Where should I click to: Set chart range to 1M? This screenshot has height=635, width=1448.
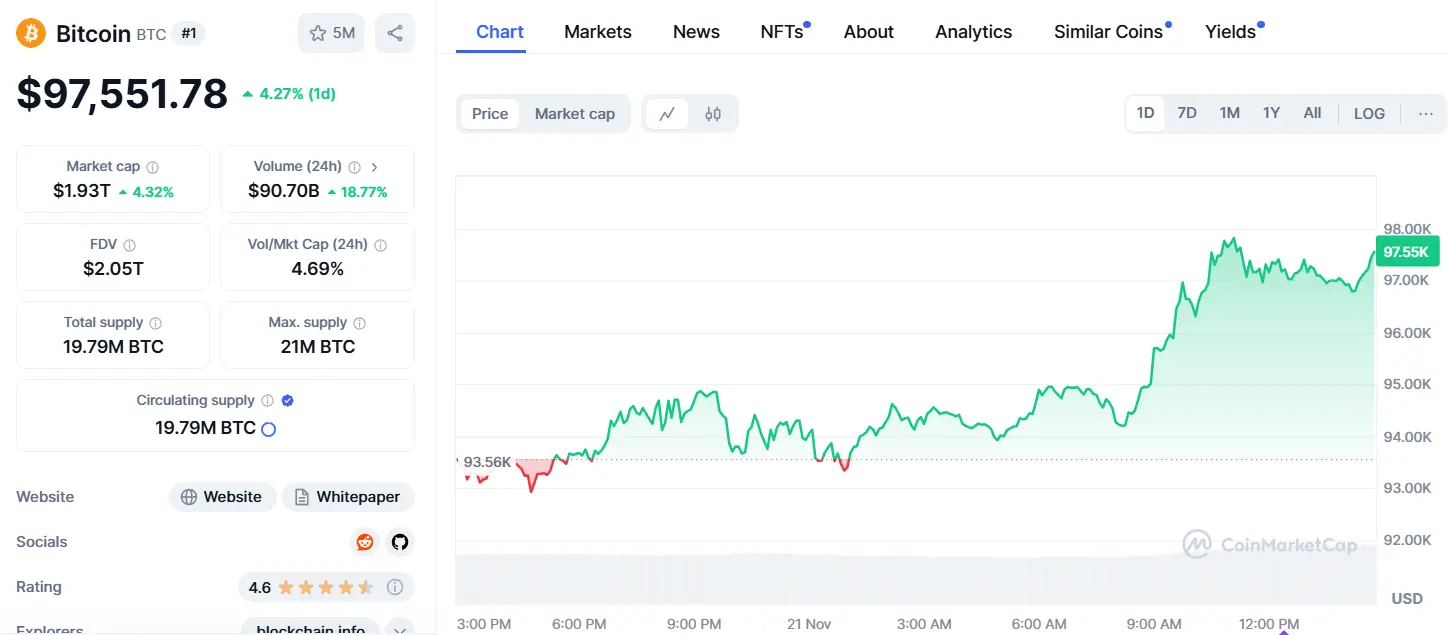click(1230, 113)
